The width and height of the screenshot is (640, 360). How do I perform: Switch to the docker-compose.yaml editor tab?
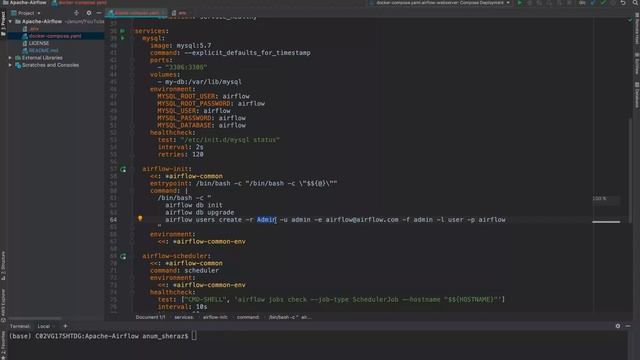point(136,13)
